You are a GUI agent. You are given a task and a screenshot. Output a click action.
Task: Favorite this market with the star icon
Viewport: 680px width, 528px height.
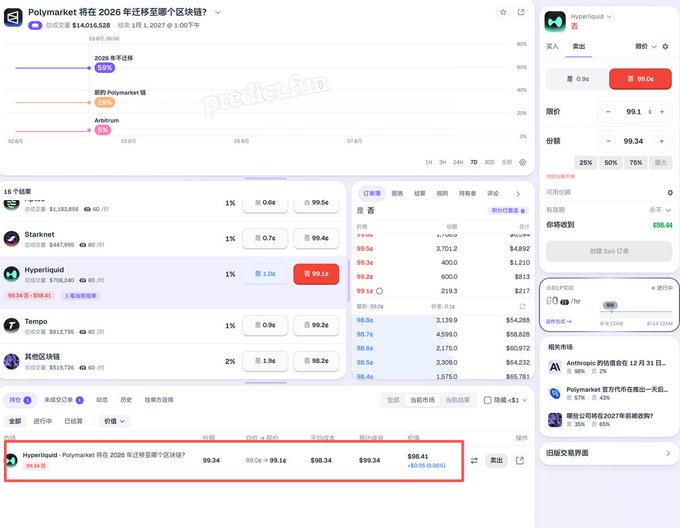503,12
